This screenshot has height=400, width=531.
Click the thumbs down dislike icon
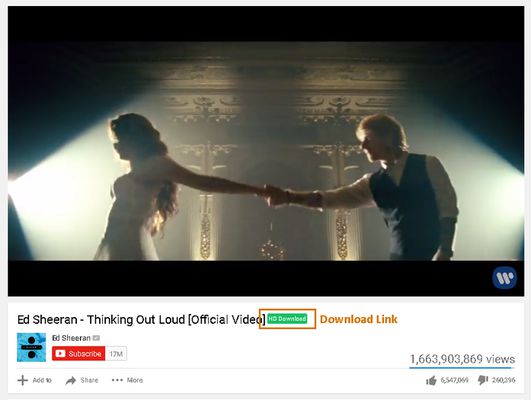click(x=483, y=380)
